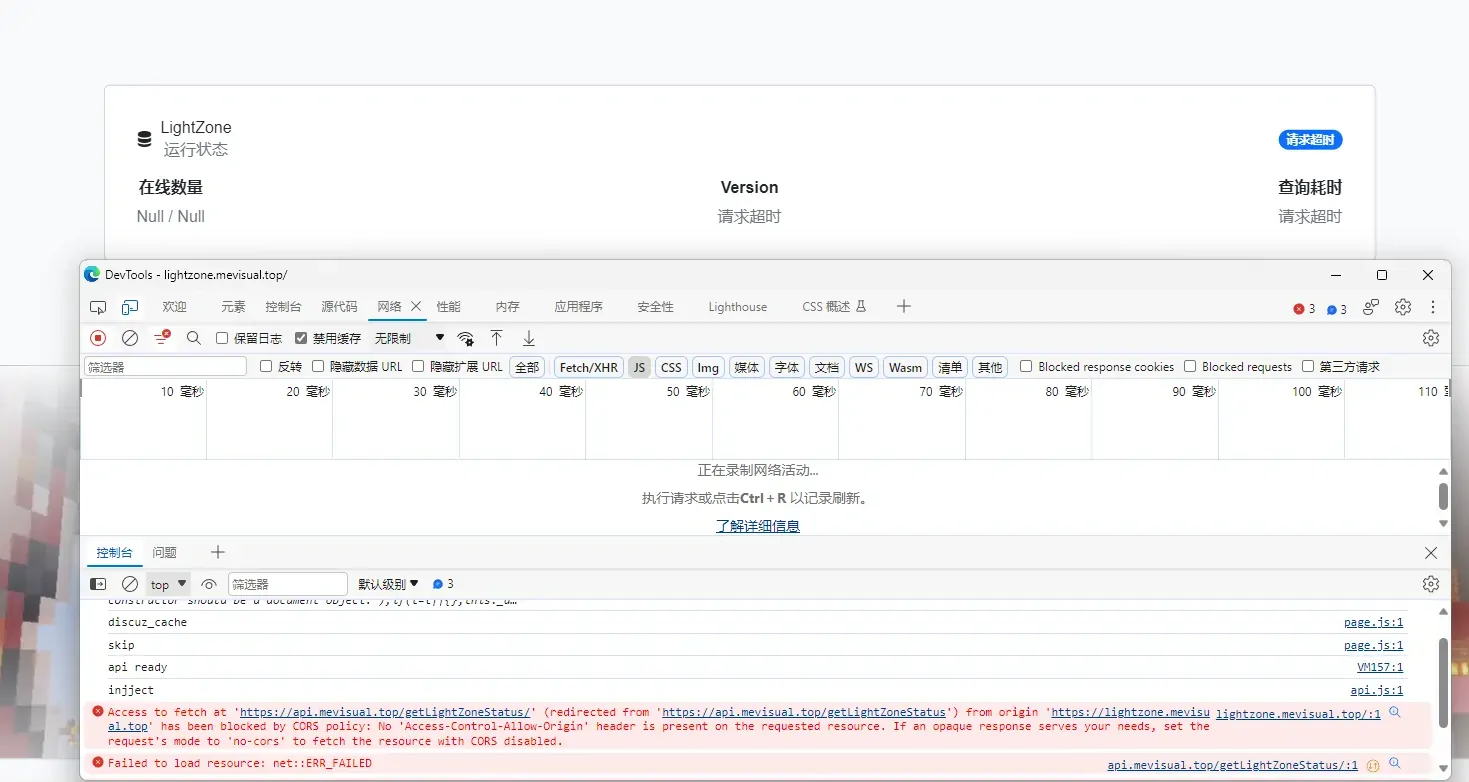This screenshot has width=1469, height=782.
Task: Click the network filter funnel icon
Action: (162, 338)
